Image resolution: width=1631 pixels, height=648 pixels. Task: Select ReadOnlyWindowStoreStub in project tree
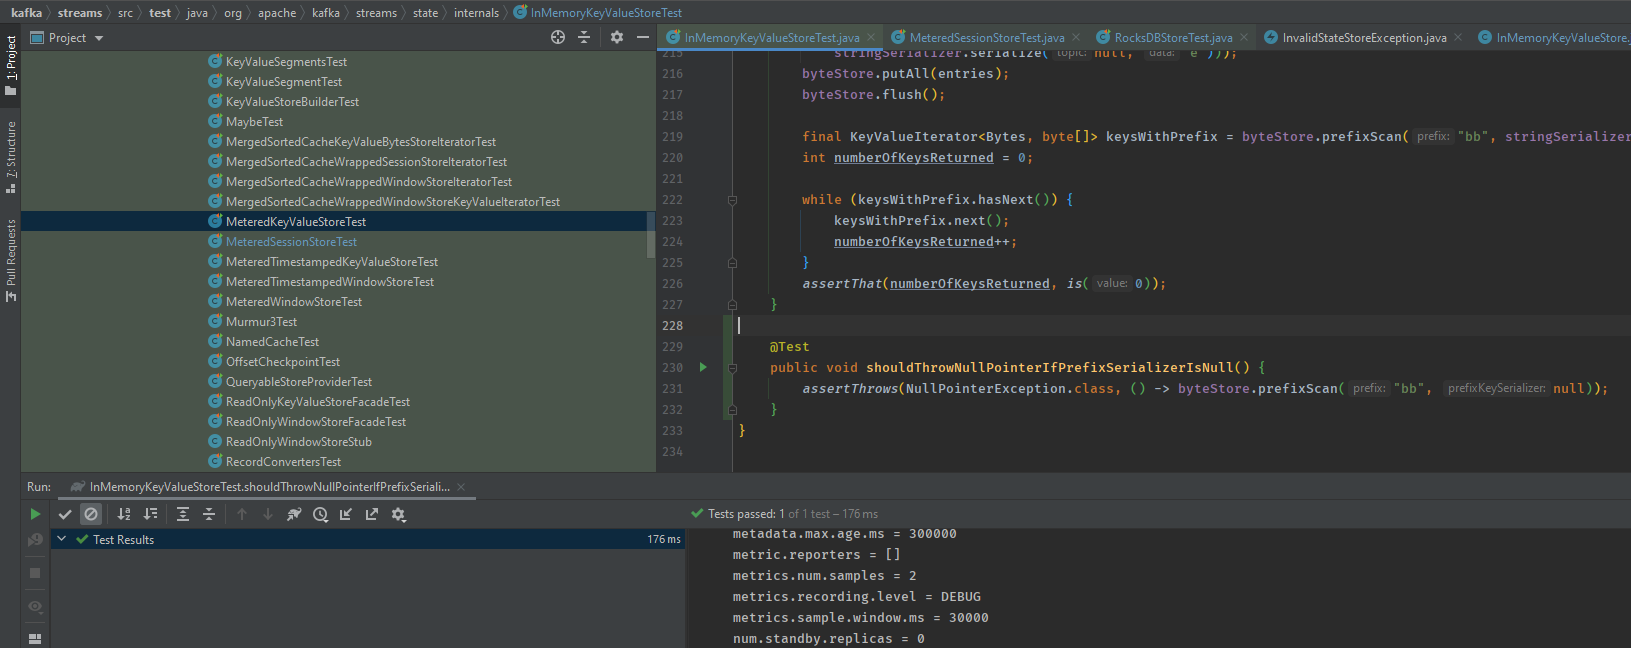pyautogui.click(x=298, y=442)
